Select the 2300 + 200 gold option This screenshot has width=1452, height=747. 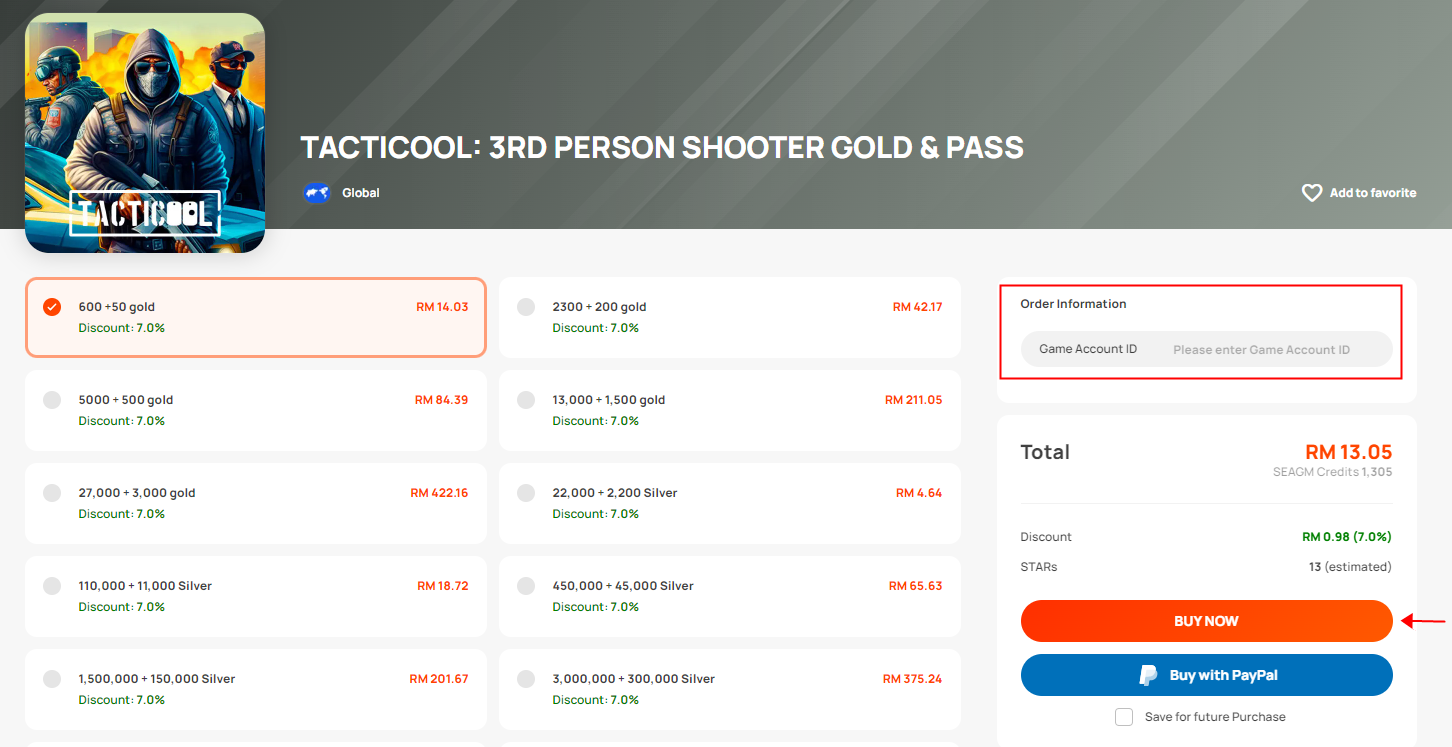tap(730, 317)
